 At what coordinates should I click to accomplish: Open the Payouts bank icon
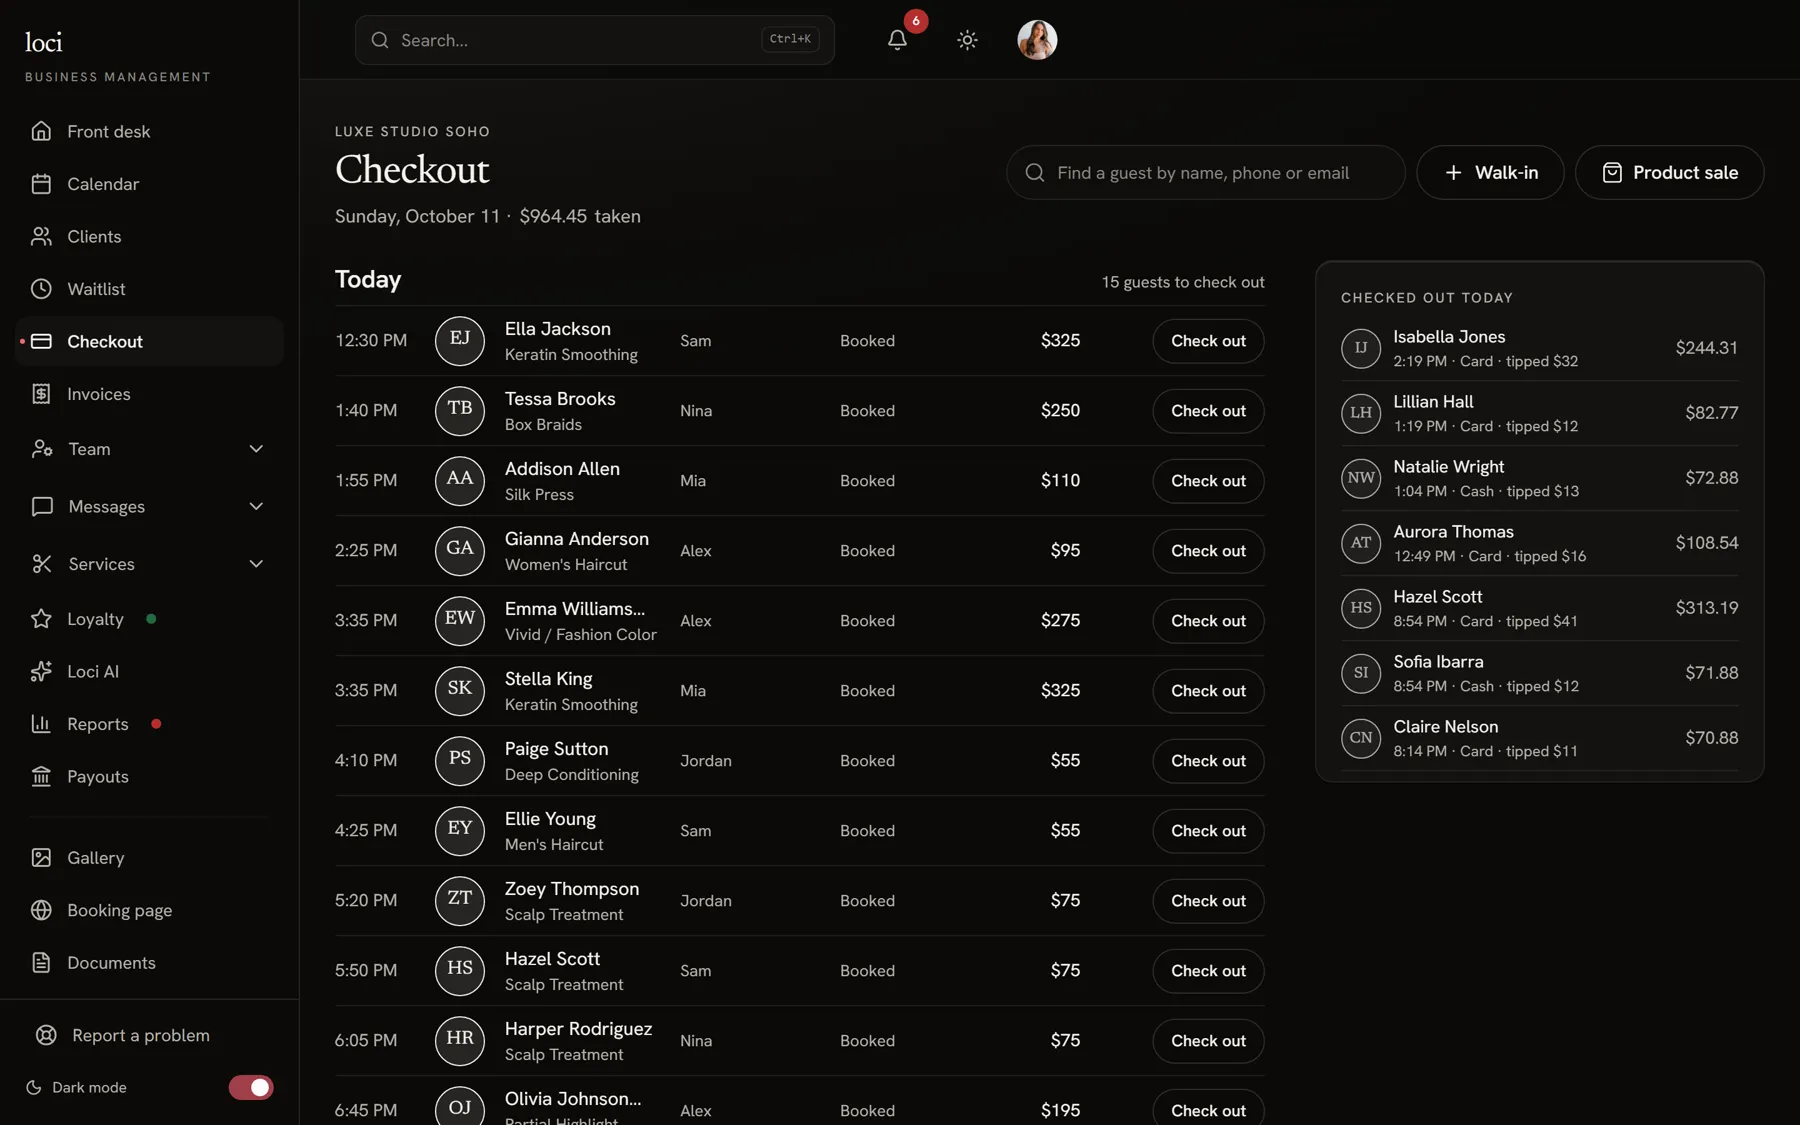pyautogui.click(x=41, y=777)
